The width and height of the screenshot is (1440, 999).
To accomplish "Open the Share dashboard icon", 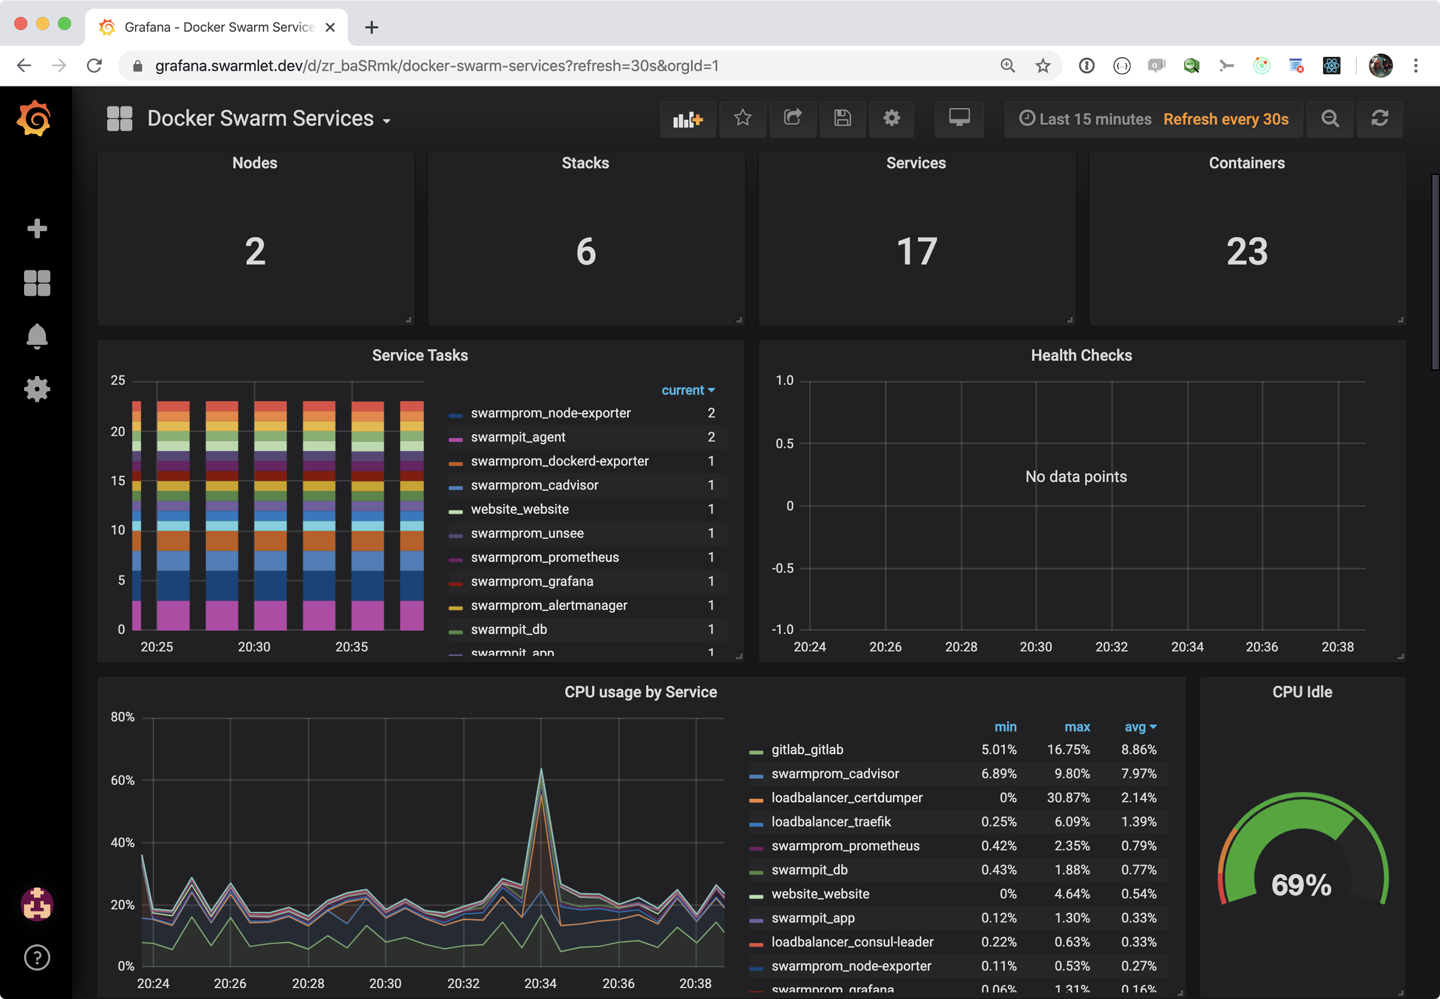I will 792,119.
